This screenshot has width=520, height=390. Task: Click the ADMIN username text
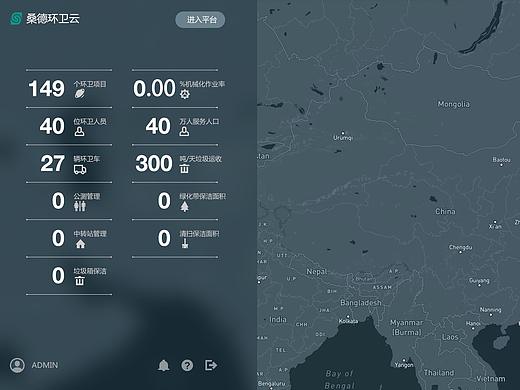pyautogui.click(x=45, y=365)
